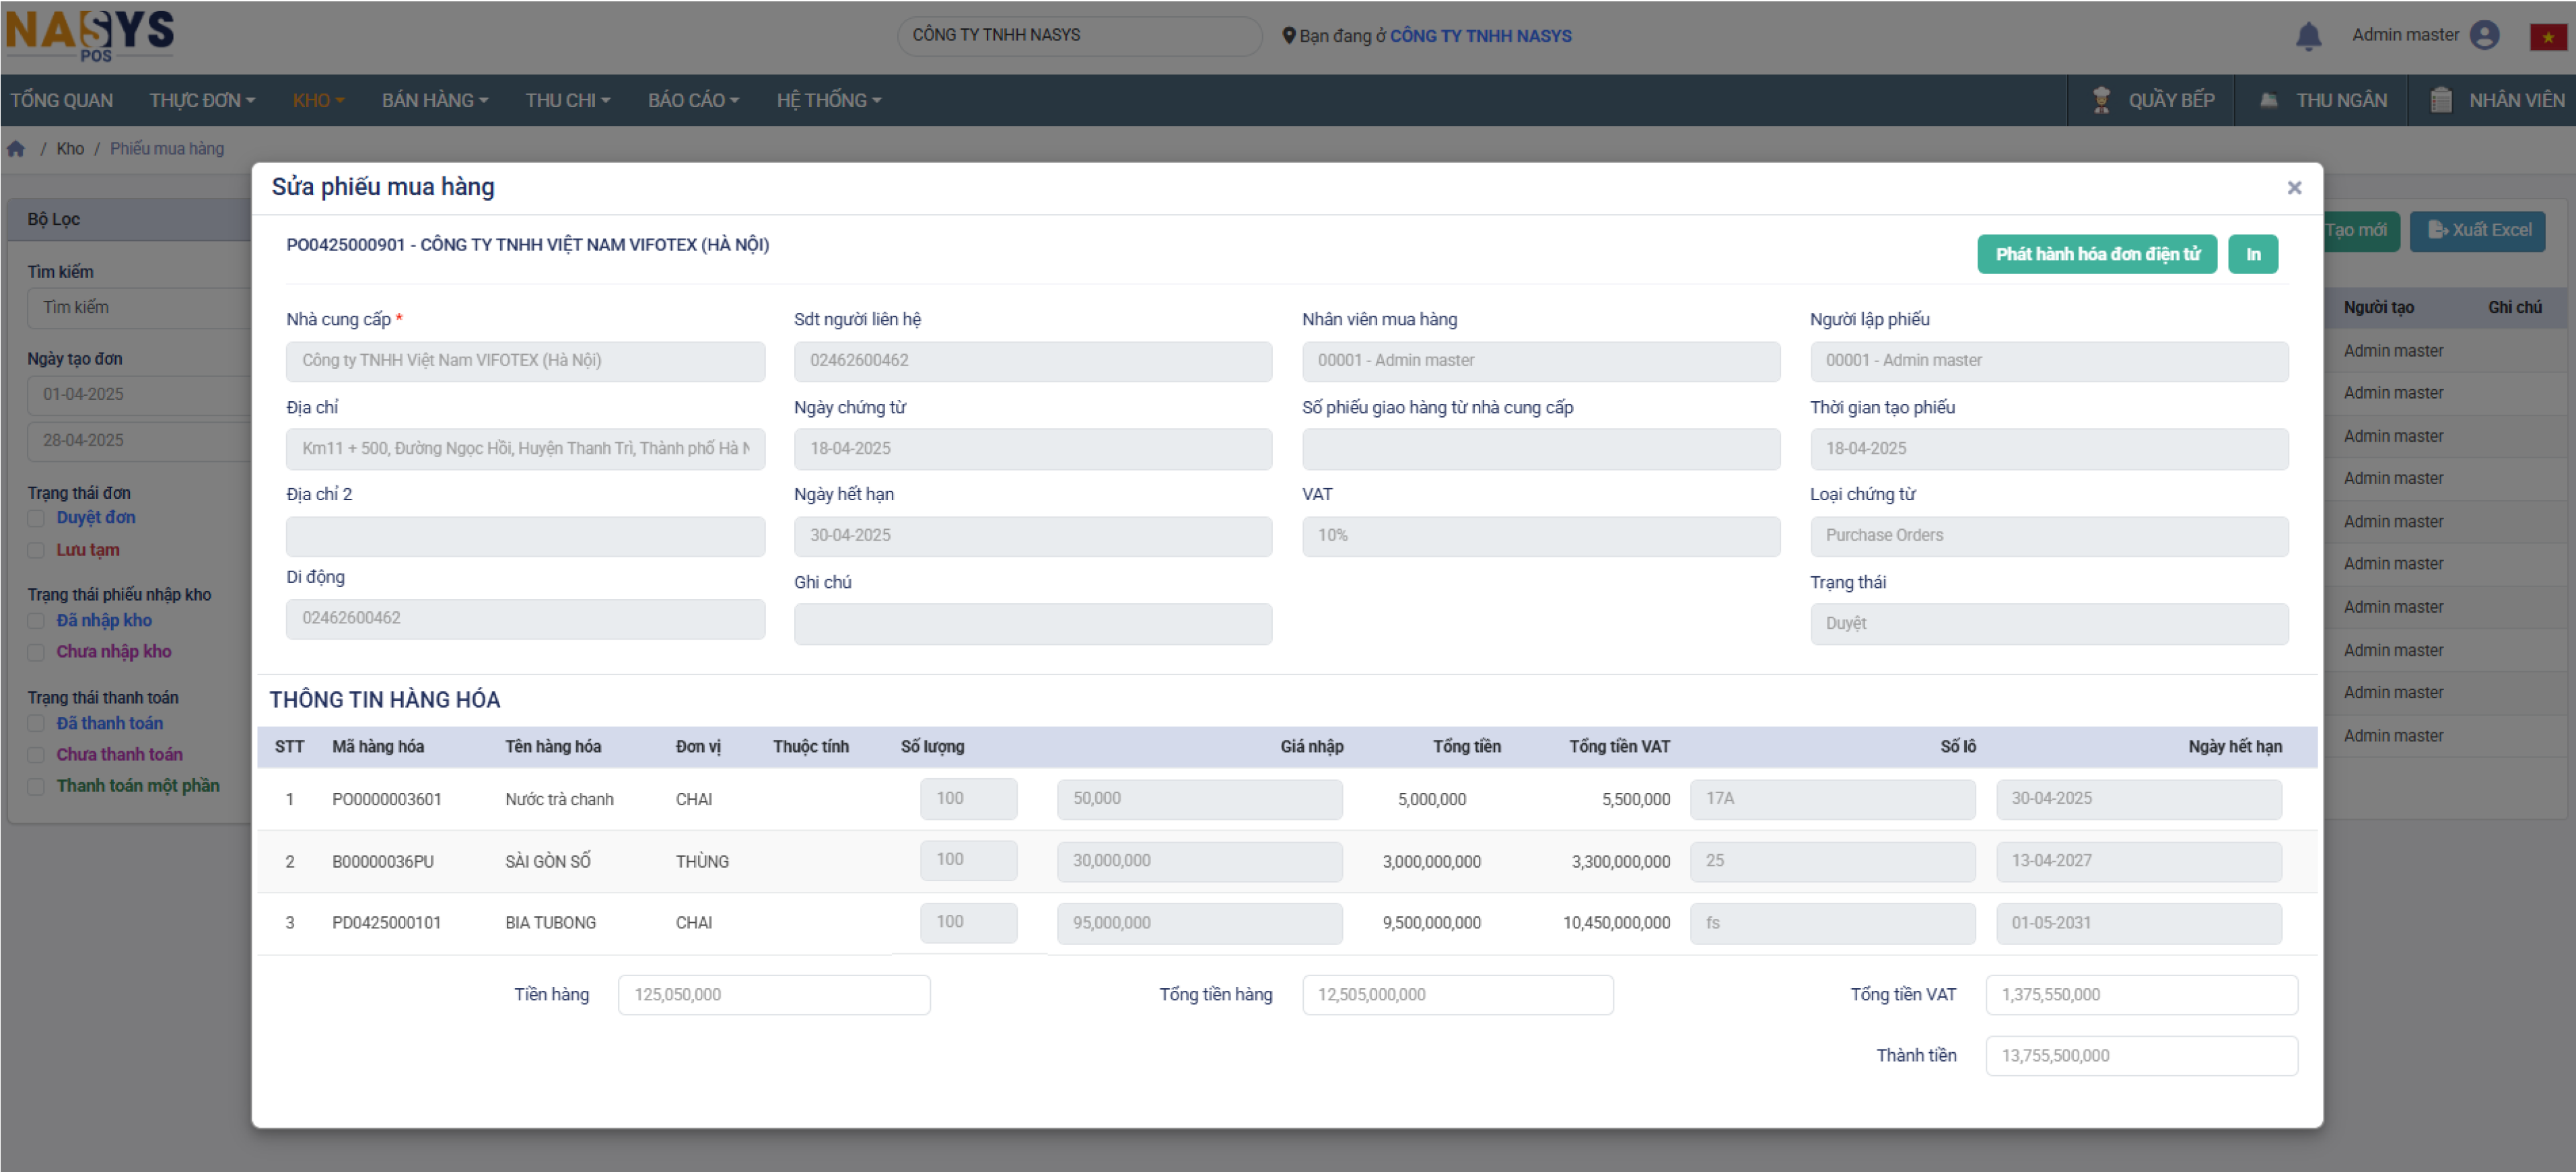Expand the BÁN HÀNG menu
The height and width of the screenshot is (1172, 2576).
pos(434,100)
